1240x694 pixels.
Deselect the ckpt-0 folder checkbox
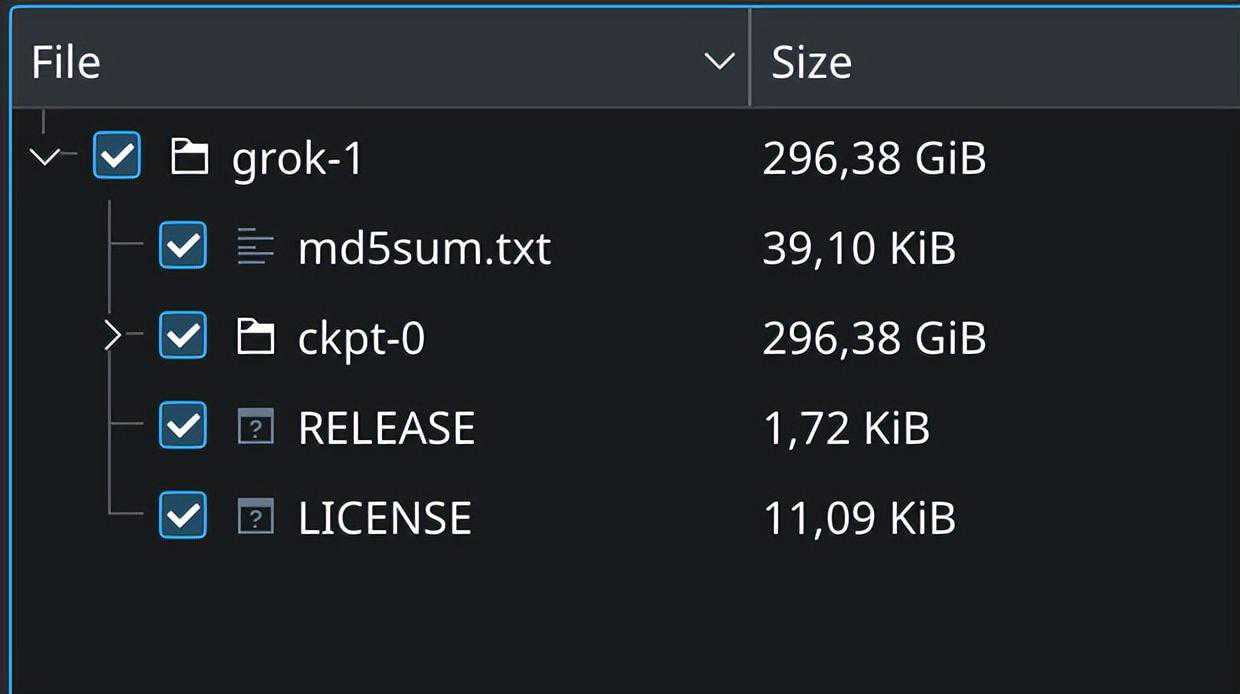click(183, 337)
